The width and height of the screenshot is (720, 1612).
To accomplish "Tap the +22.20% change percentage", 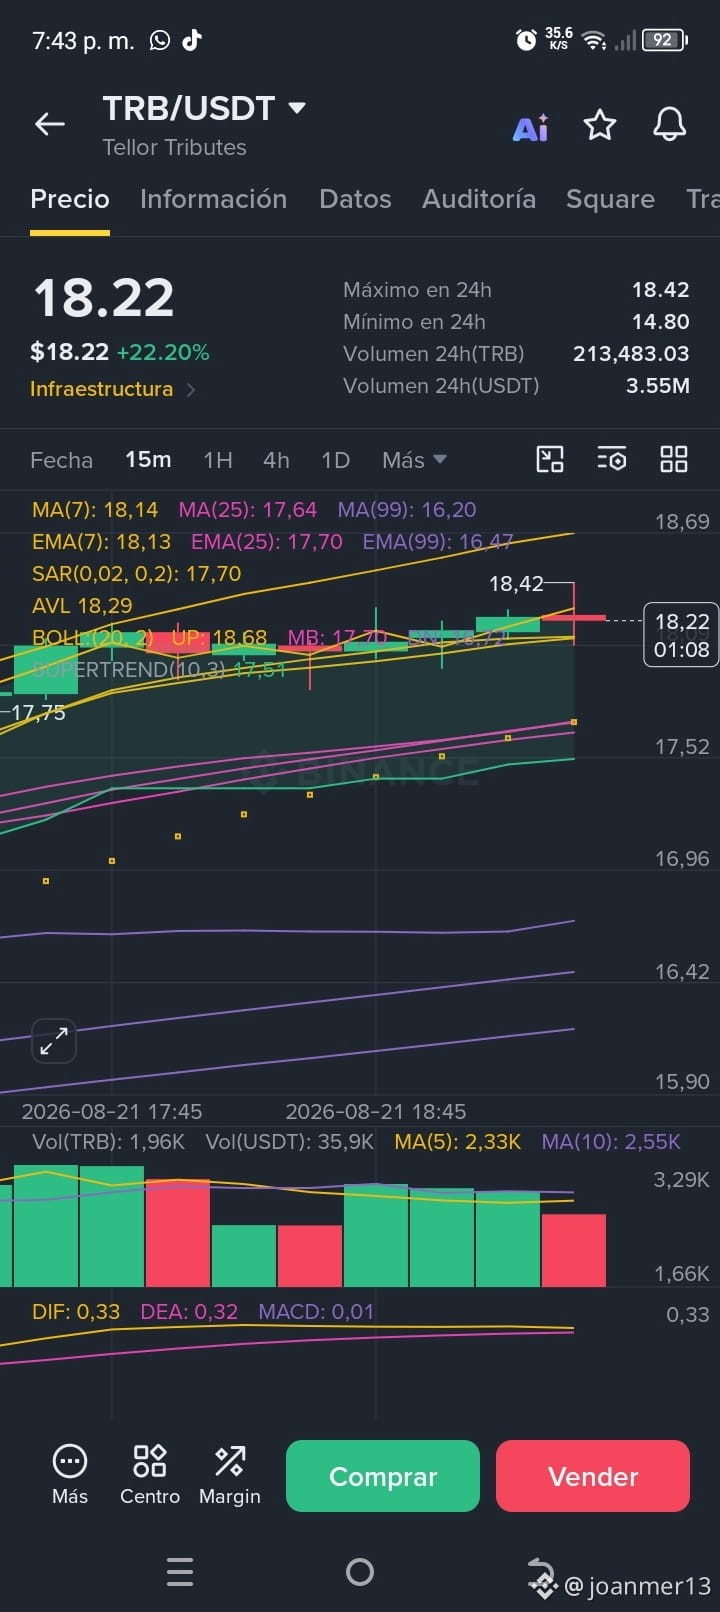I will [x=163, y=353].
